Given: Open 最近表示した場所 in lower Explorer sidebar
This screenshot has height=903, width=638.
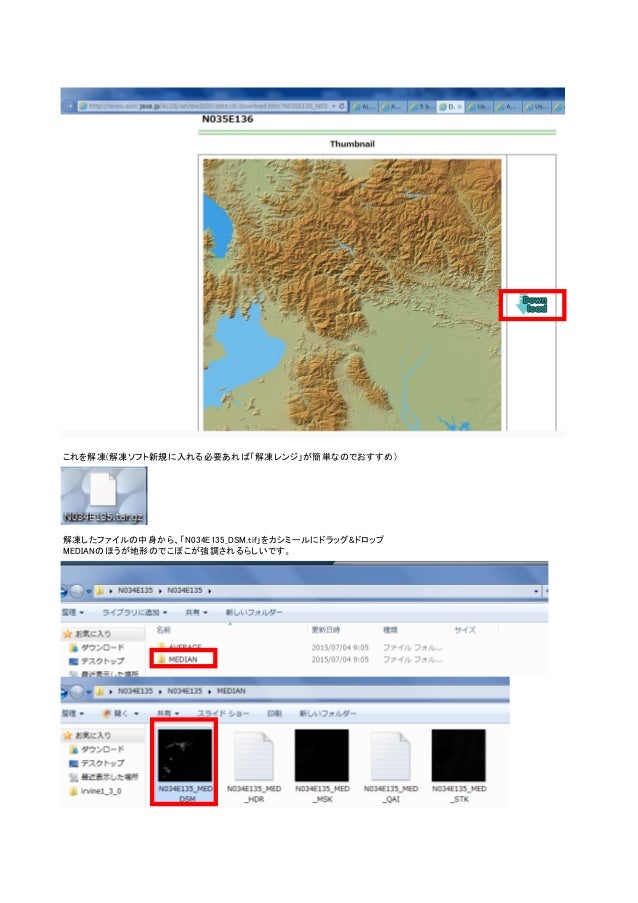Looking at the screenshot, I should point(104,777).
